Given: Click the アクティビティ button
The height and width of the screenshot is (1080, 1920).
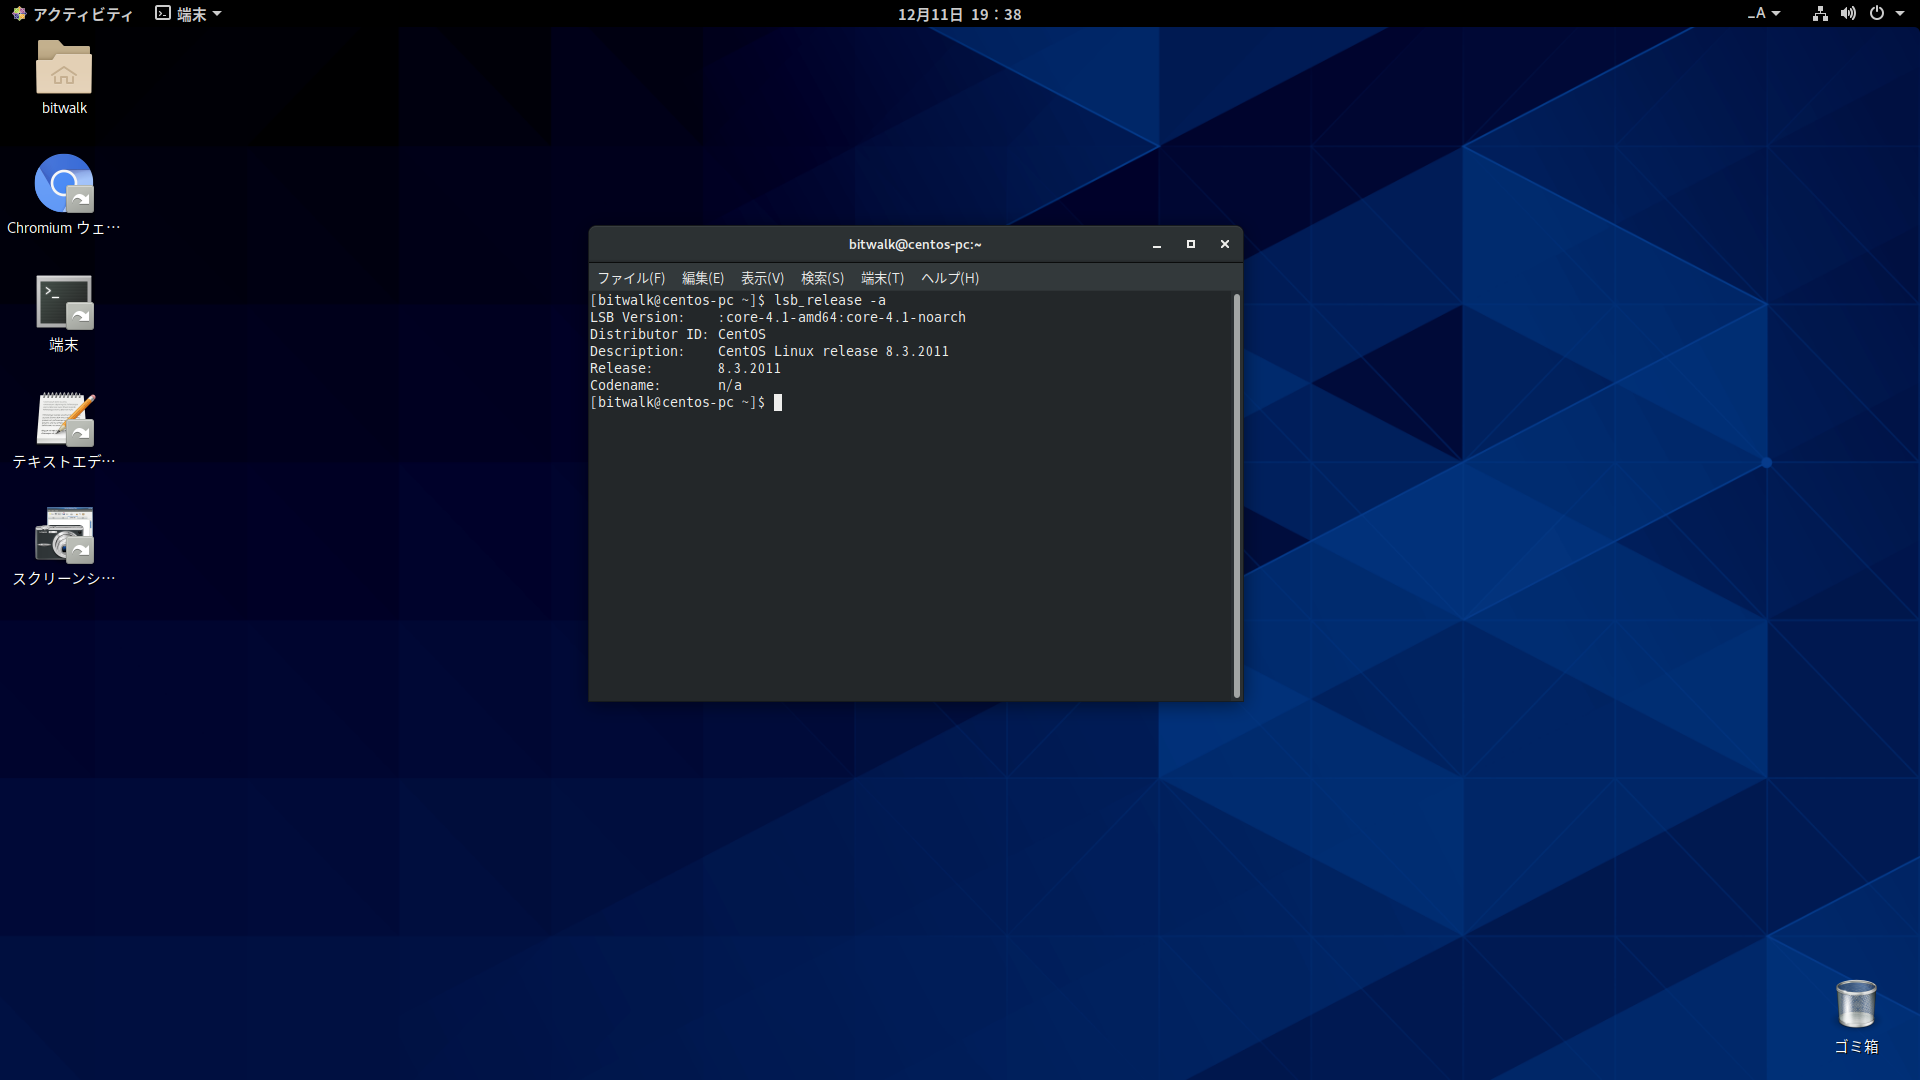Looking at the screenshot, I should coord(72,14).
